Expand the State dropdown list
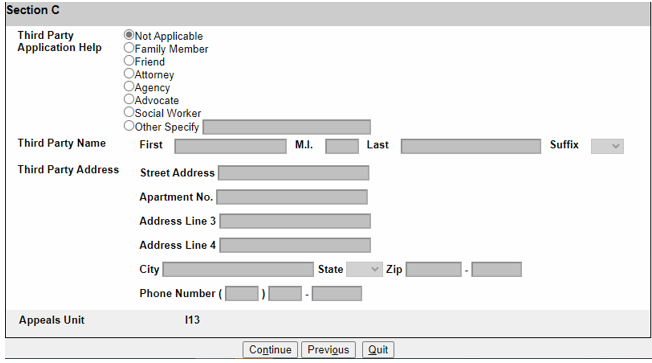This screenshot has width=652, height=363. tap(364, 269)
